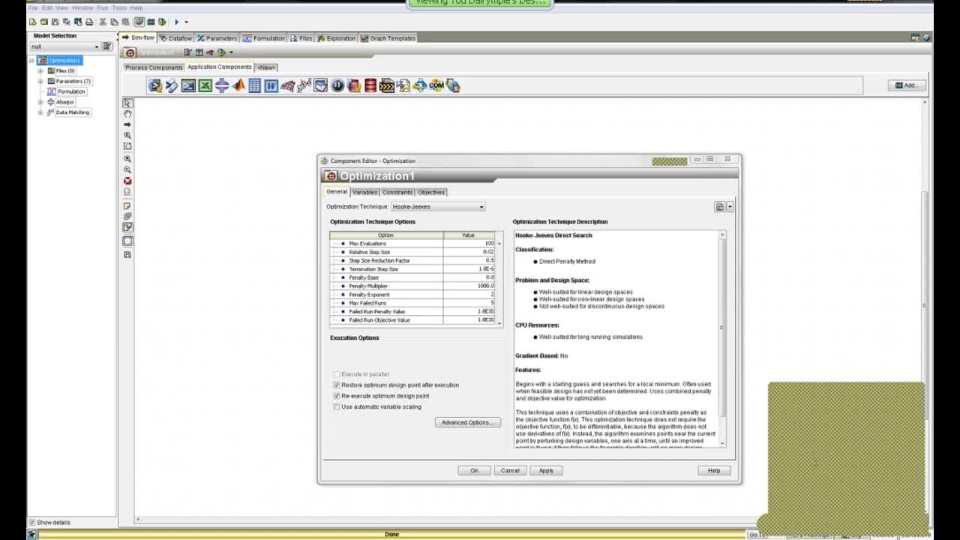Click the red Database component icon
Viewport: 960px width, 540px height.
tap(370, 86)
